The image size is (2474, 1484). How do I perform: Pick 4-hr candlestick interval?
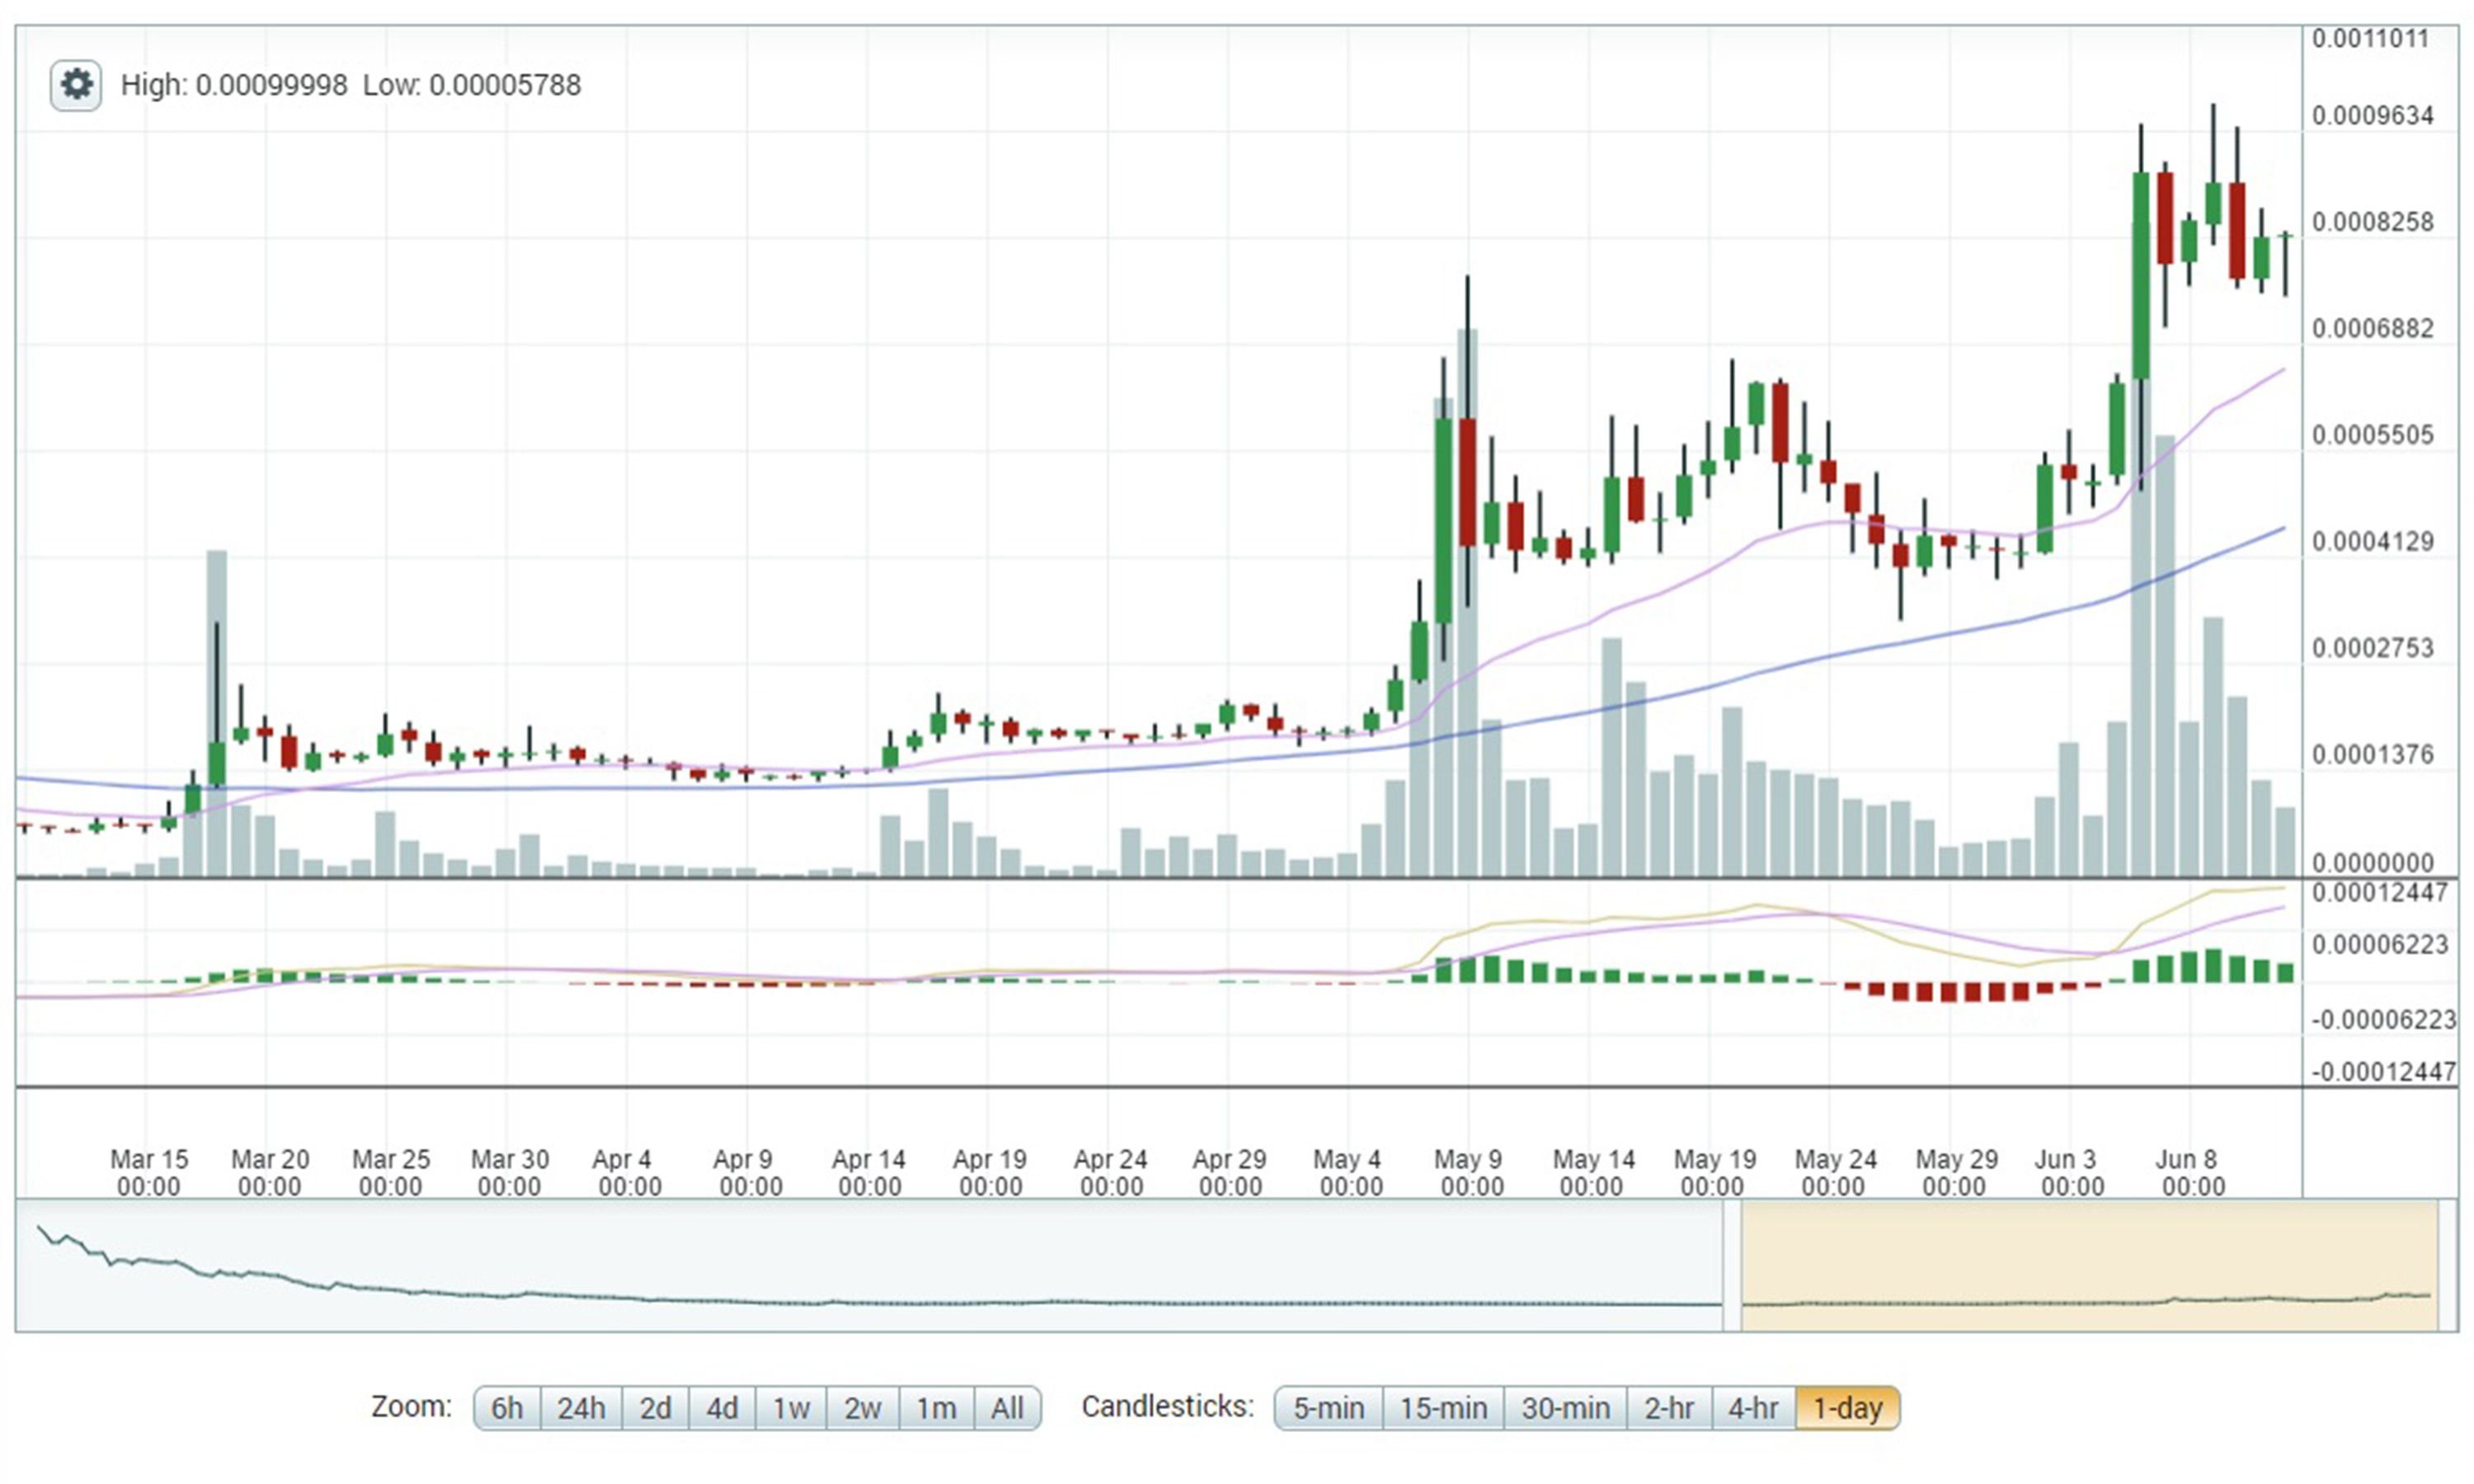tap(1753, 1408)
